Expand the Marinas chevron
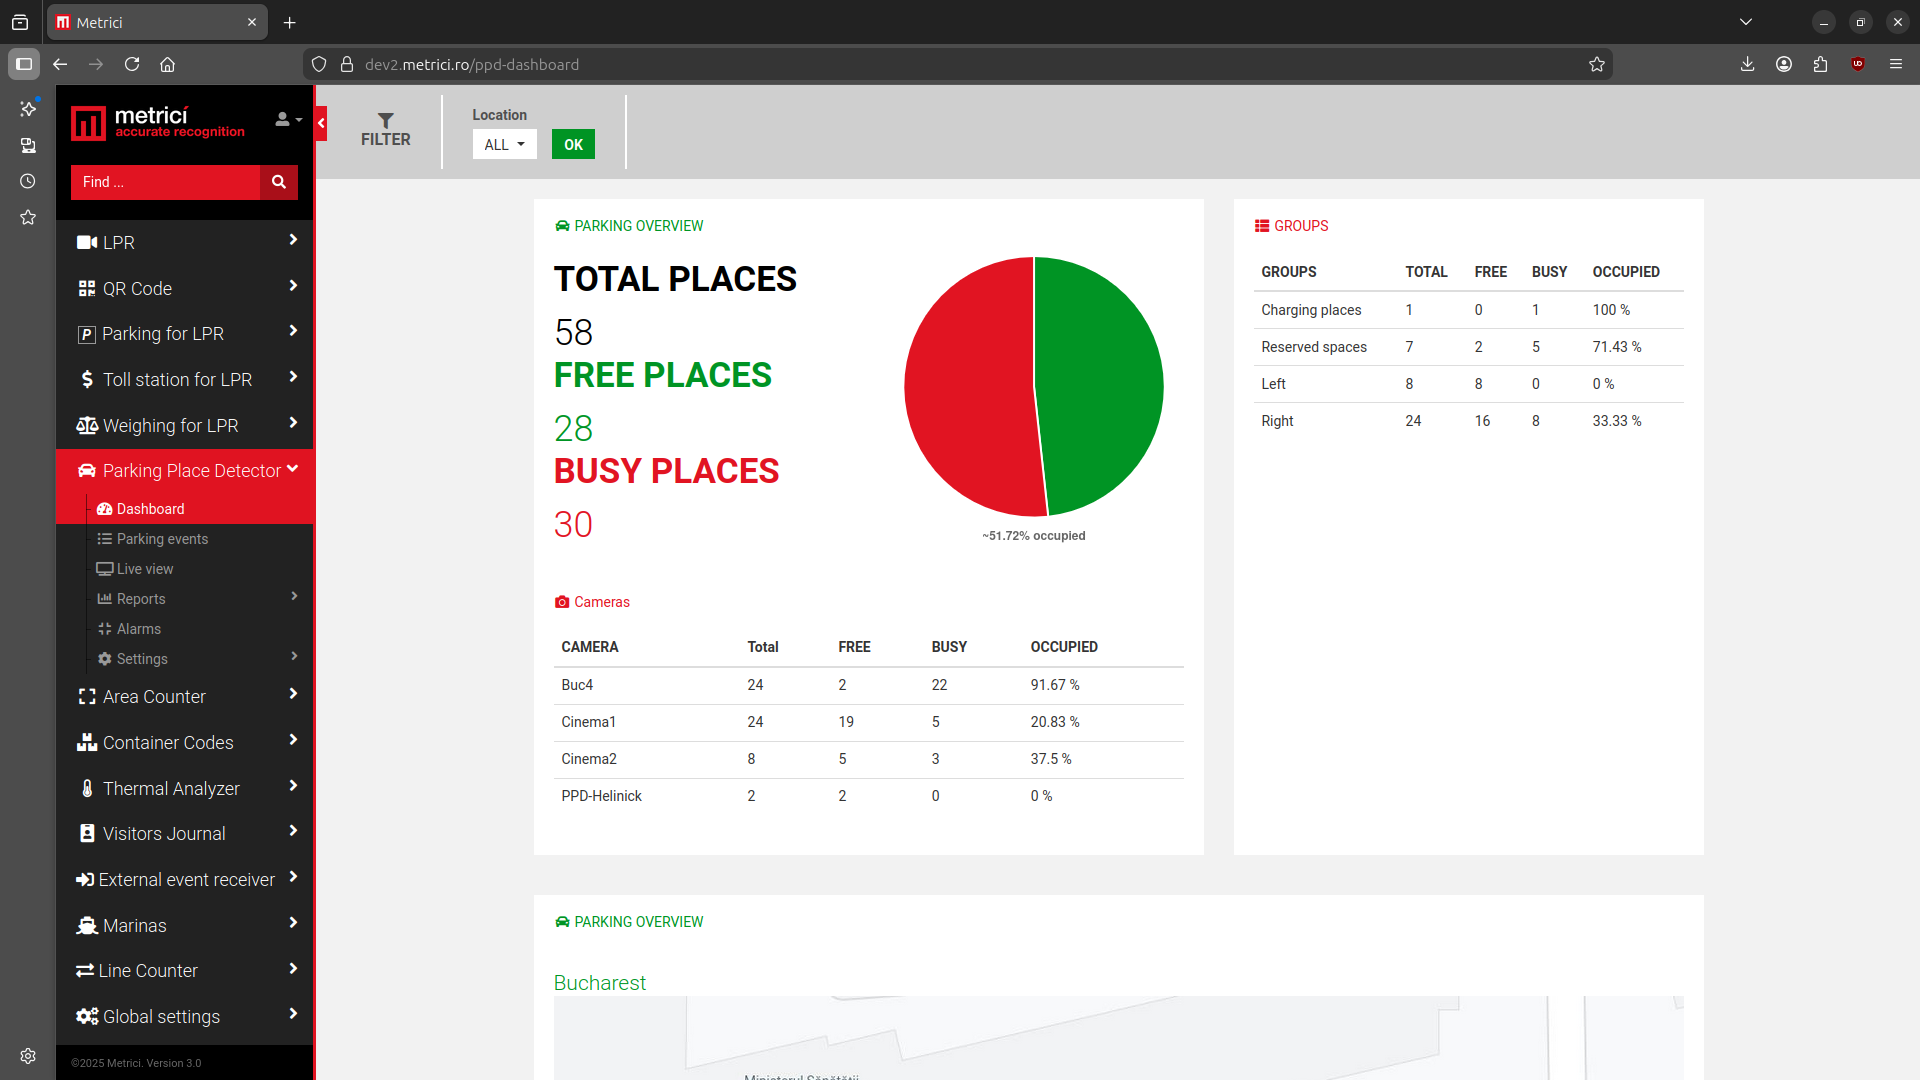 (293, 923)
